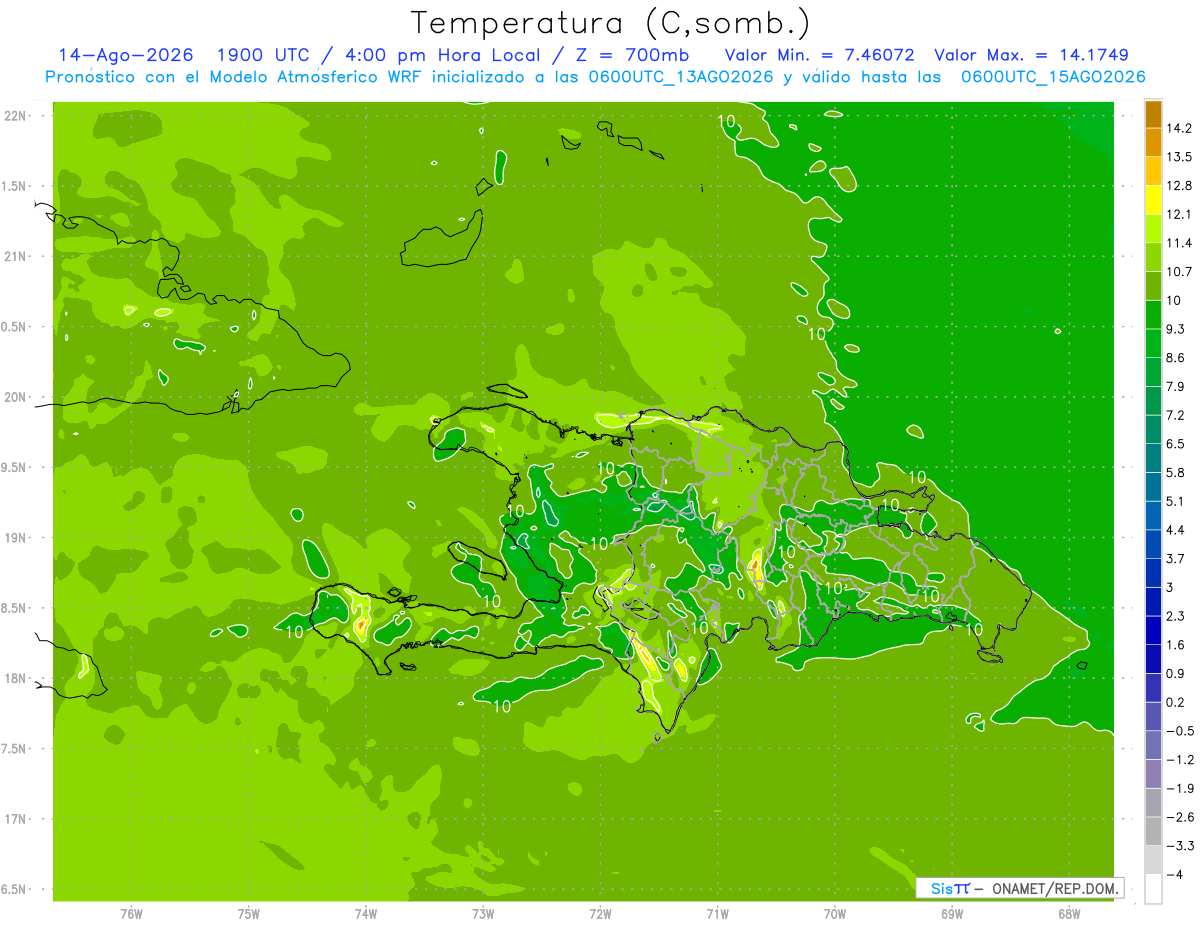
Task: Click the '-1.9' colorbar label
Action: click(1178, 788)
